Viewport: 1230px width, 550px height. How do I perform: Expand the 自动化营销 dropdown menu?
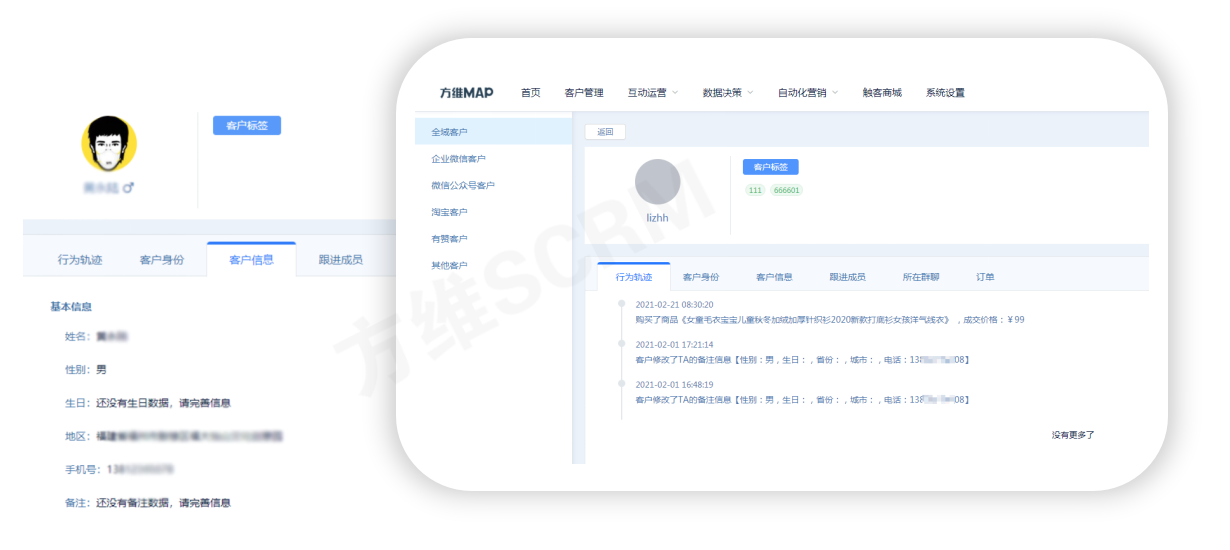click(x=807, y=93)
